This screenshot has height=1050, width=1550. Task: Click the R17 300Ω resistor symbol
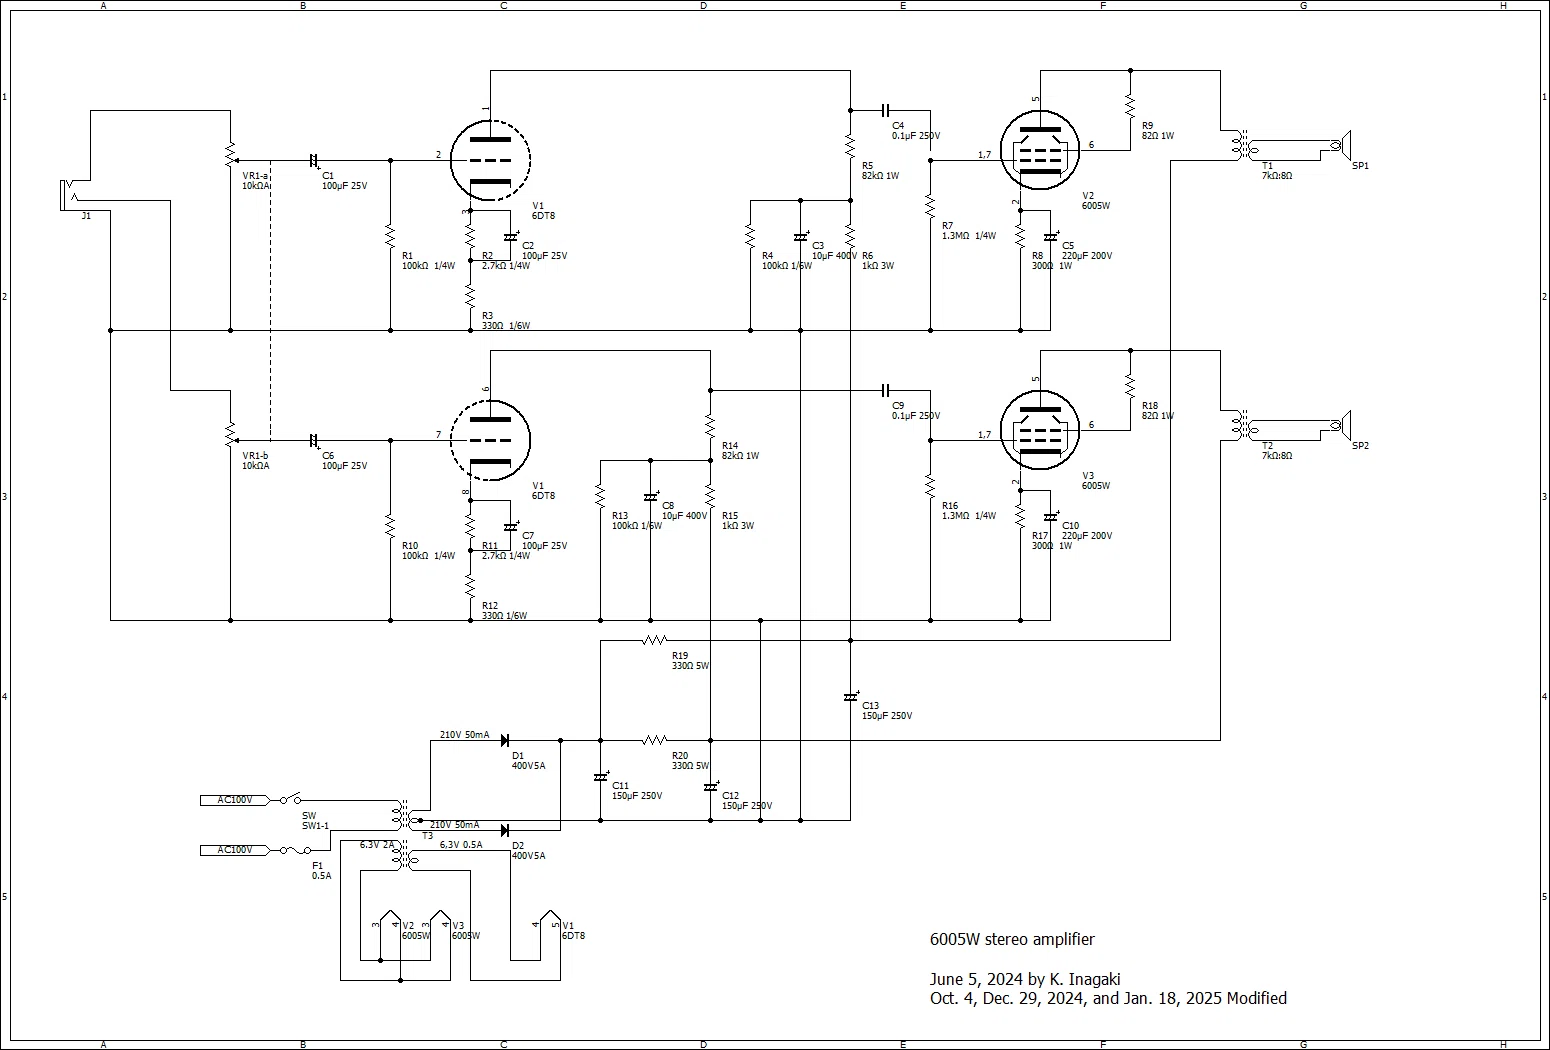click(x=1020, y=515)
